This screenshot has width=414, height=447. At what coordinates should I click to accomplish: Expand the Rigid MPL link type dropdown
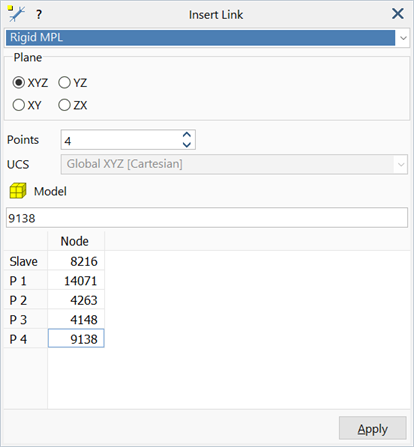403,38
